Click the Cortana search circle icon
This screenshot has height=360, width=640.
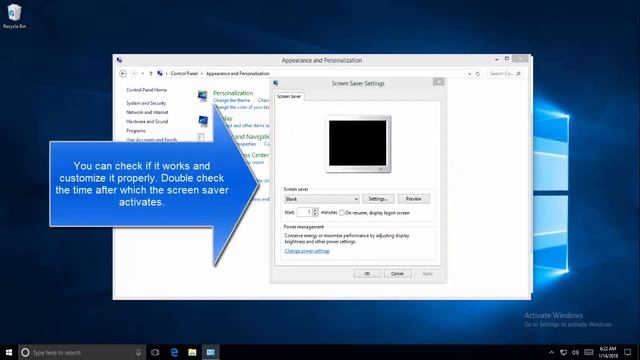[25, 352]
